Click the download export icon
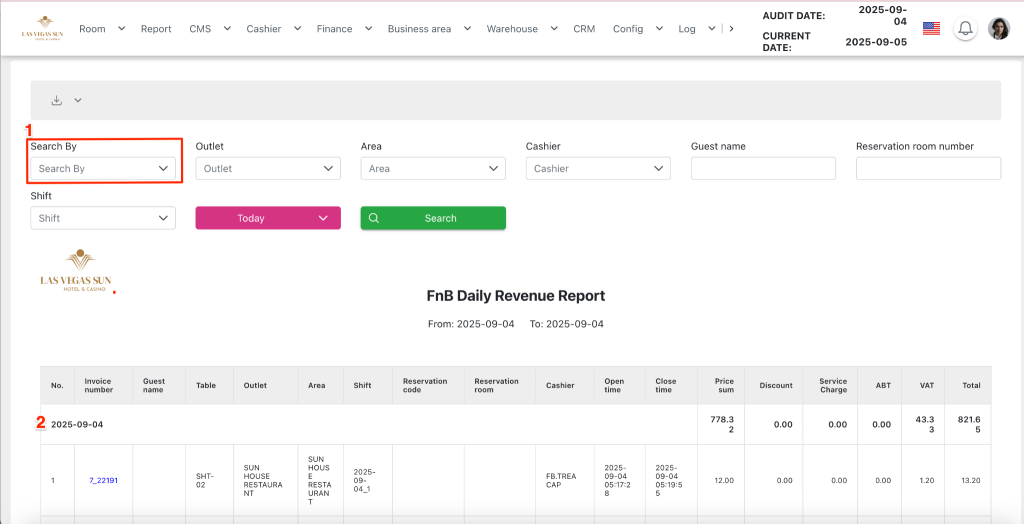 click(57, 100)
